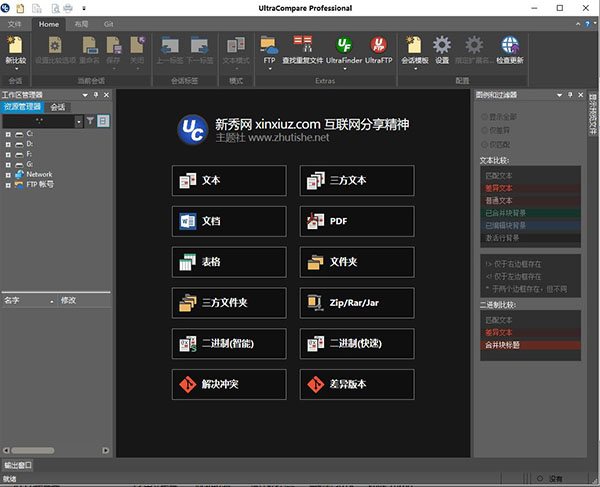Viewport: 600px width, 487px height.
Task: Switch to the Git ribbon tab
Action: [x=109, y=24]
